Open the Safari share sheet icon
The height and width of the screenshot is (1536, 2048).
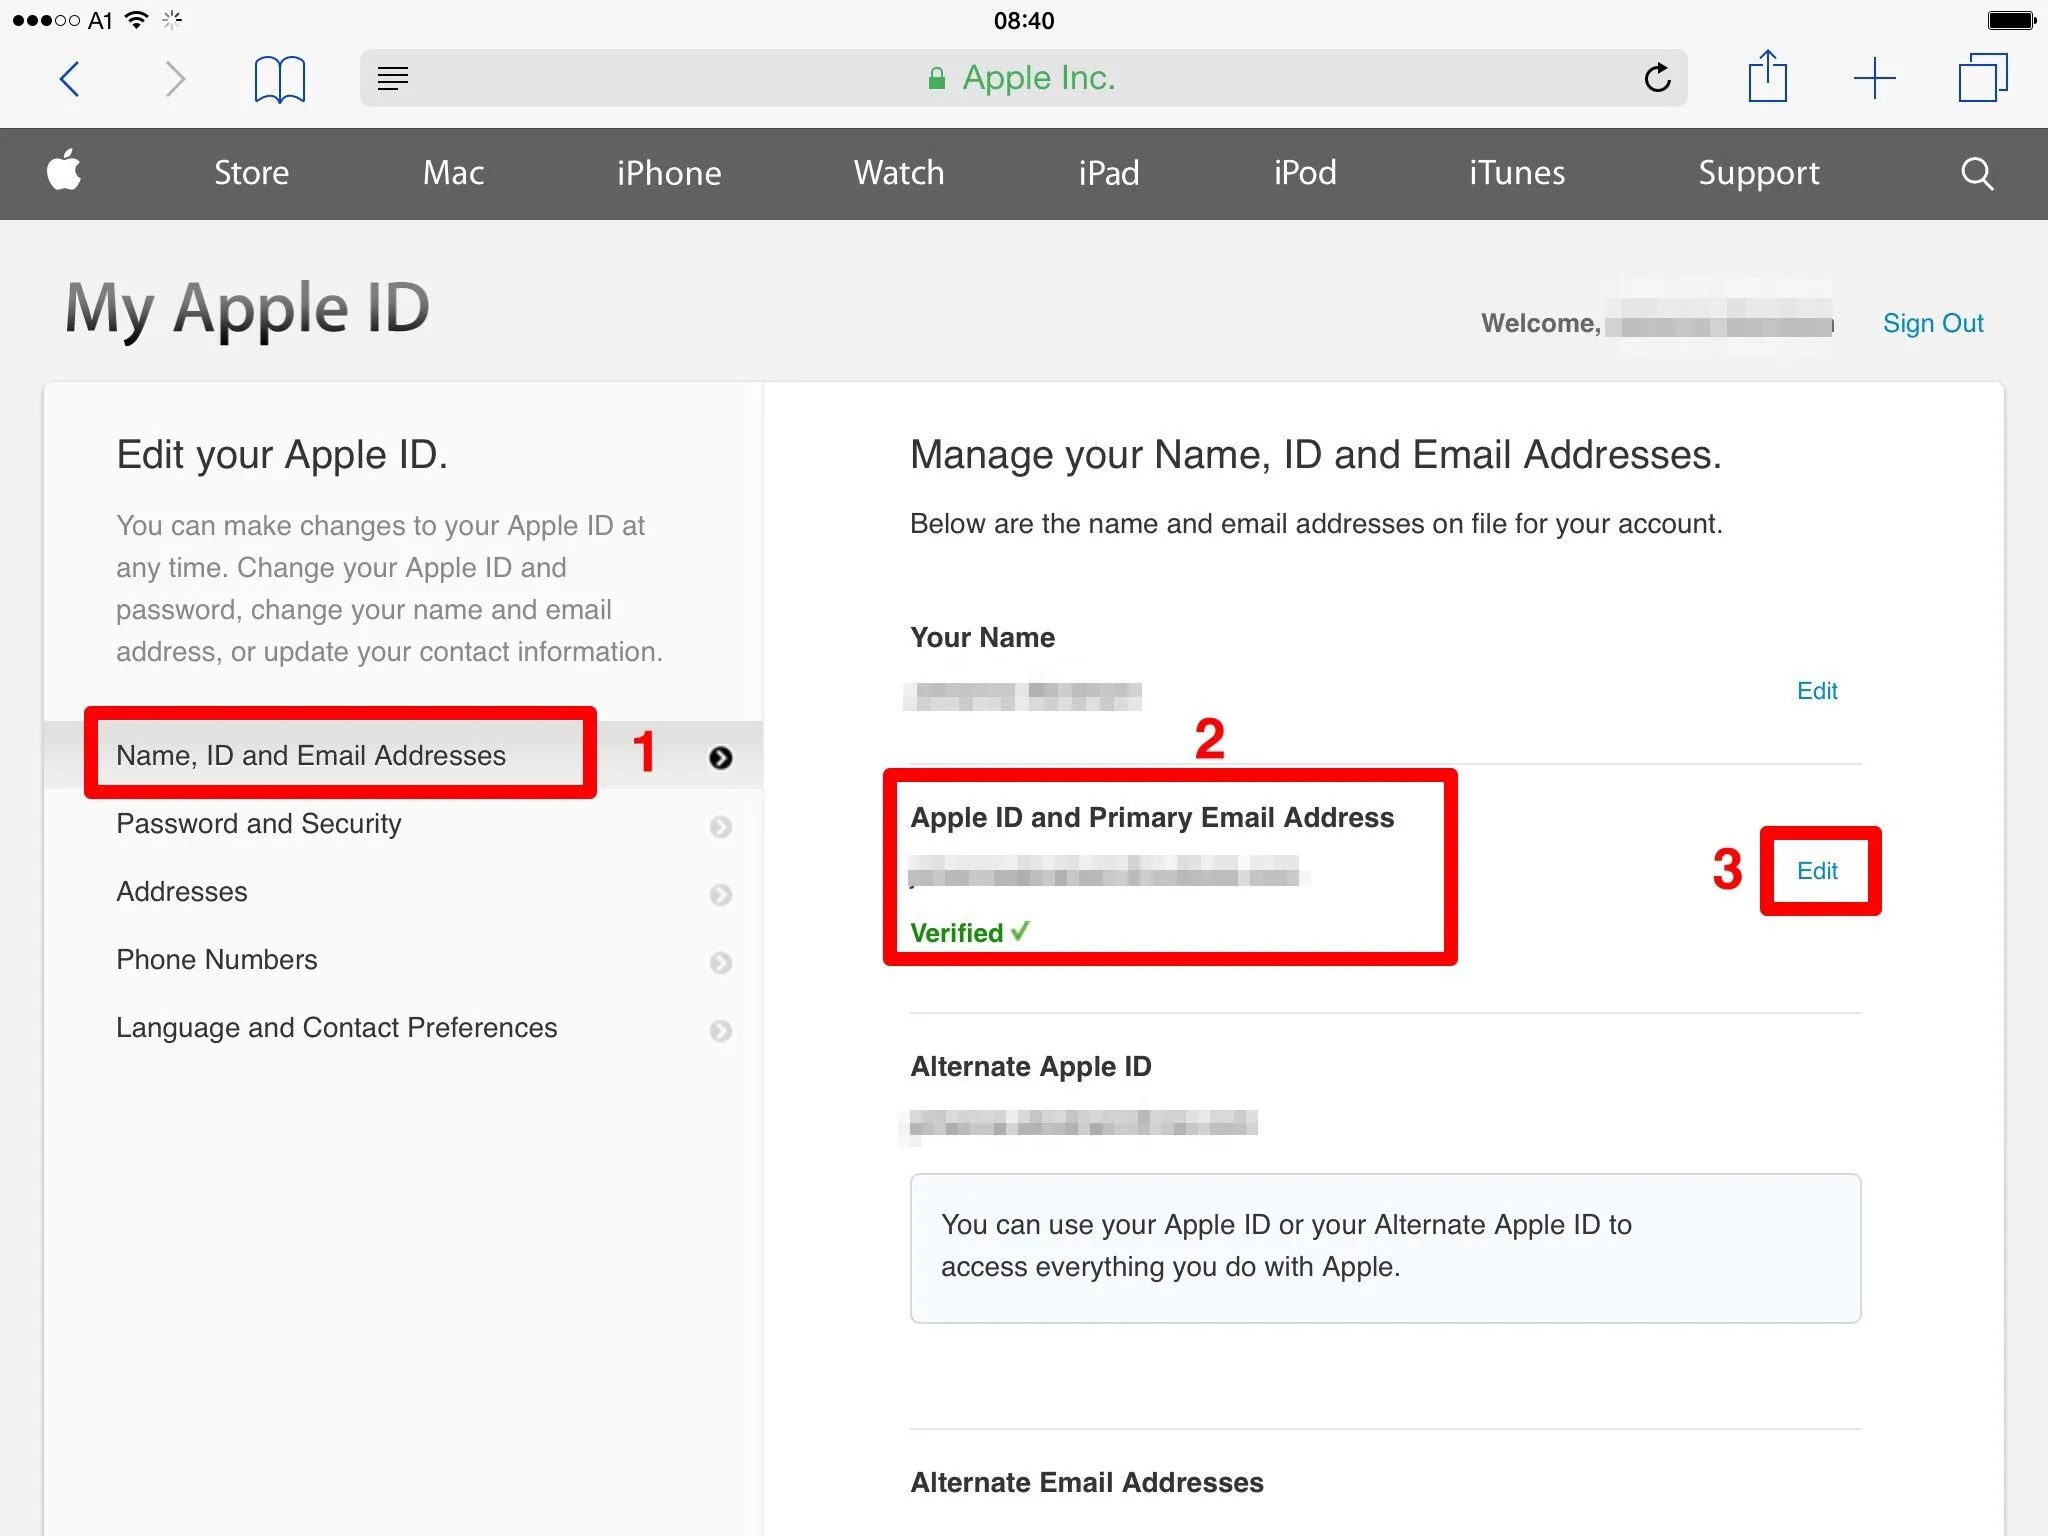[x=1767, y=76]
